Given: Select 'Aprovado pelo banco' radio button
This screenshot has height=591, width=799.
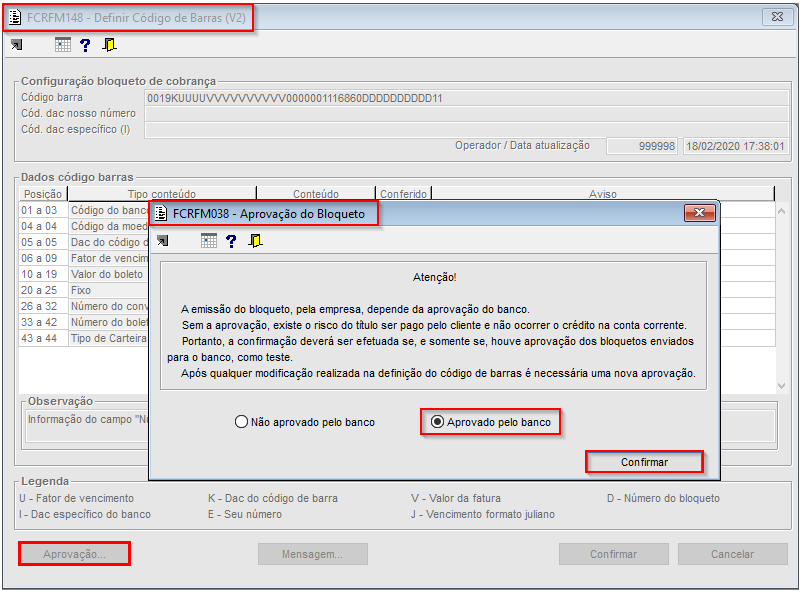Looking at the screenshot, I should [491, 422].
